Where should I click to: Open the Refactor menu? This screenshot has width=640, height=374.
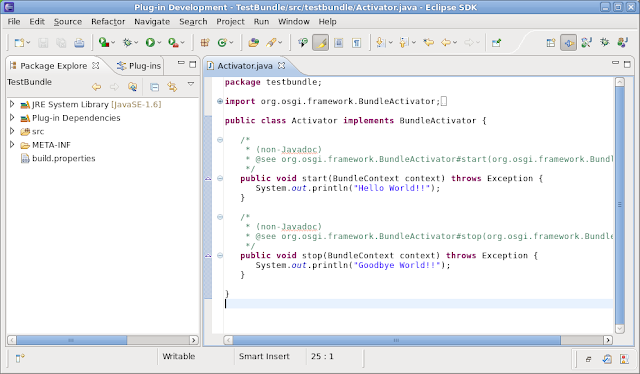(108, 22)
